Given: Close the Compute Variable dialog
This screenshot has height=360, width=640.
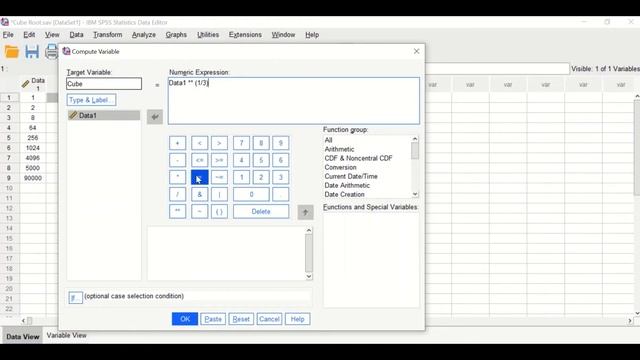Looking at the screenshot, I should [x=416, y=51].
